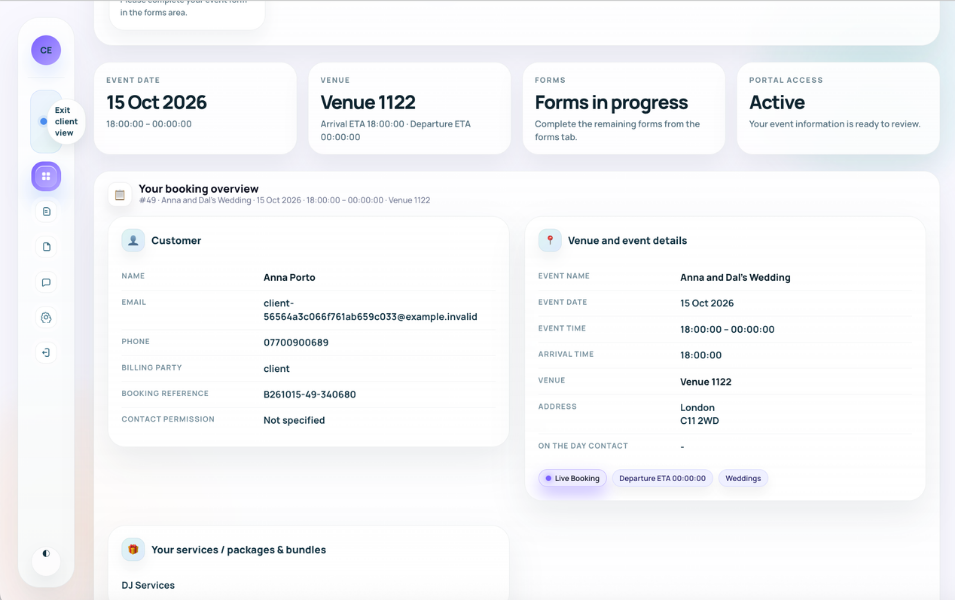The height and width of the screenshot is (600, 955).
Task: Open the Venue 1122 summary card
Action: click(409, 108)
